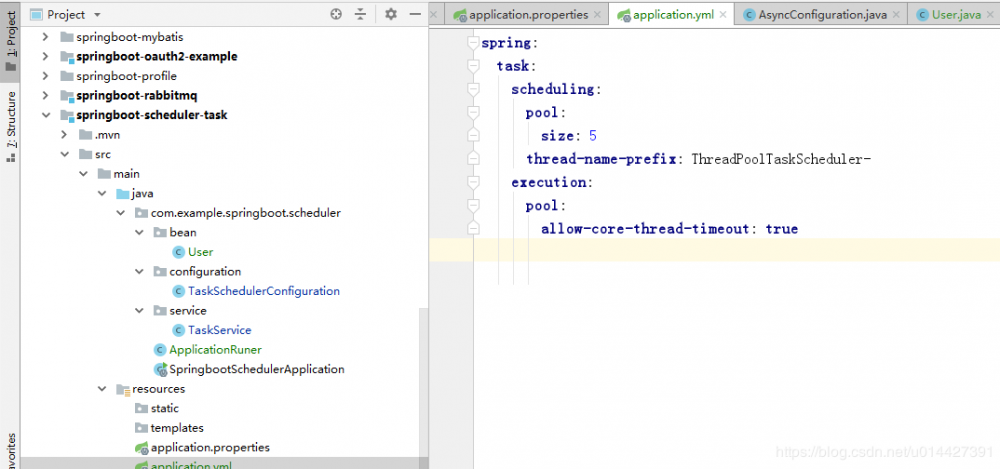Open Project panel settings gear
The image size is (1000, 469).
point(391,14)
